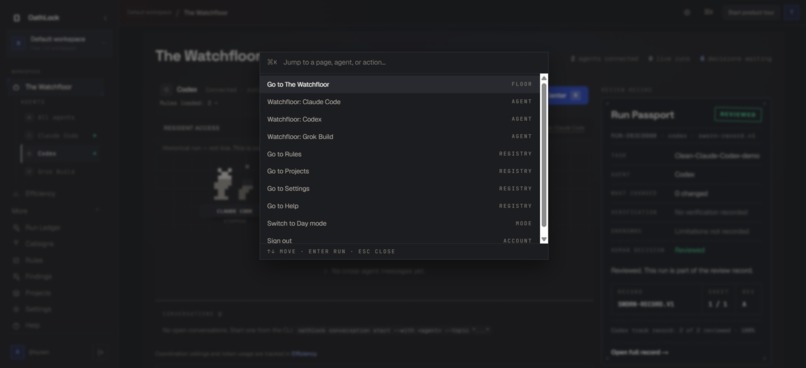The width and height of the screenshot is (806, 368).
Task: Click the command-K icon in the palette
Action: pos(272,62)
